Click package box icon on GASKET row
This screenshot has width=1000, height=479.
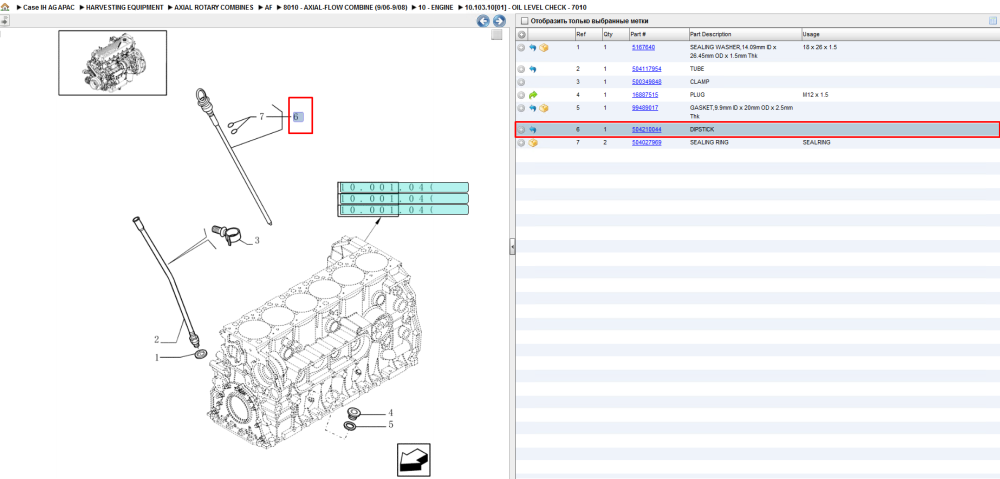544,108
